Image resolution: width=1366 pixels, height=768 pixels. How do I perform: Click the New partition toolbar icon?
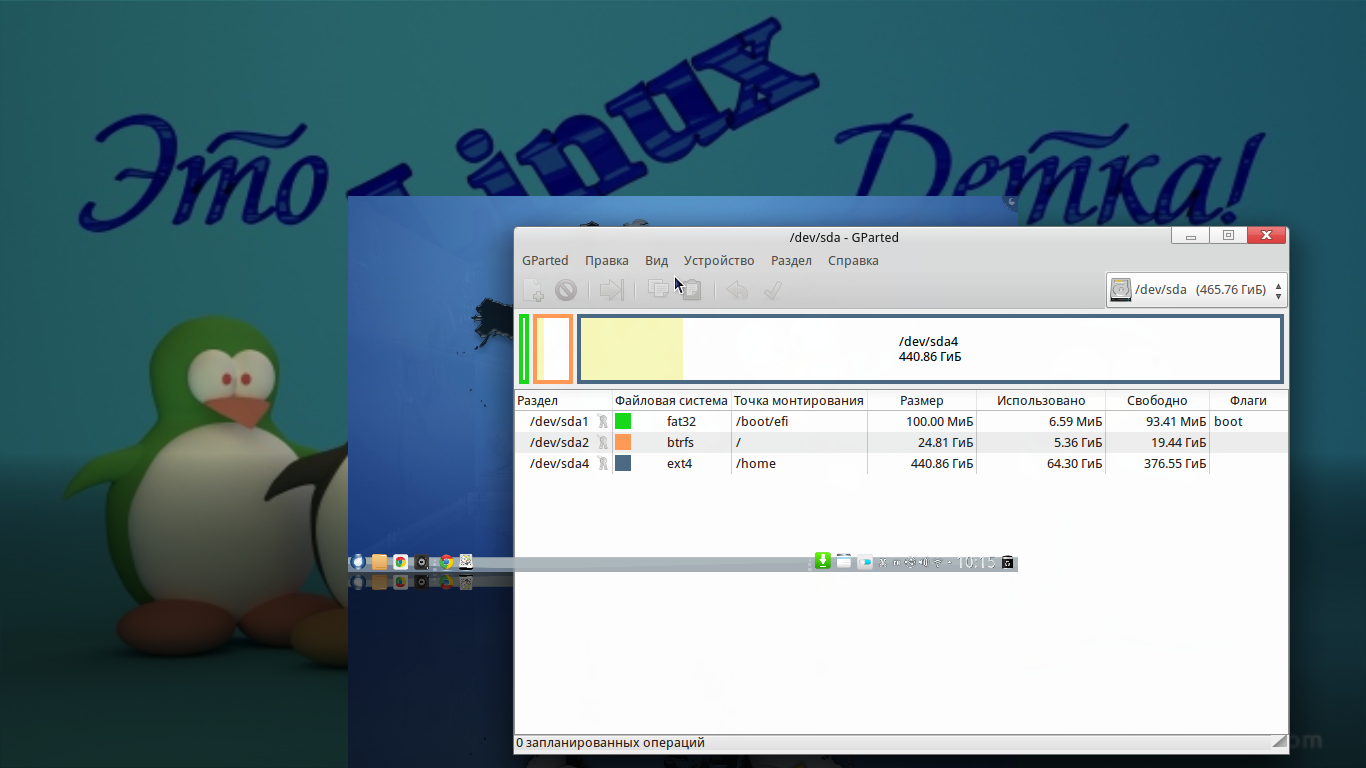tap(533, 290)
